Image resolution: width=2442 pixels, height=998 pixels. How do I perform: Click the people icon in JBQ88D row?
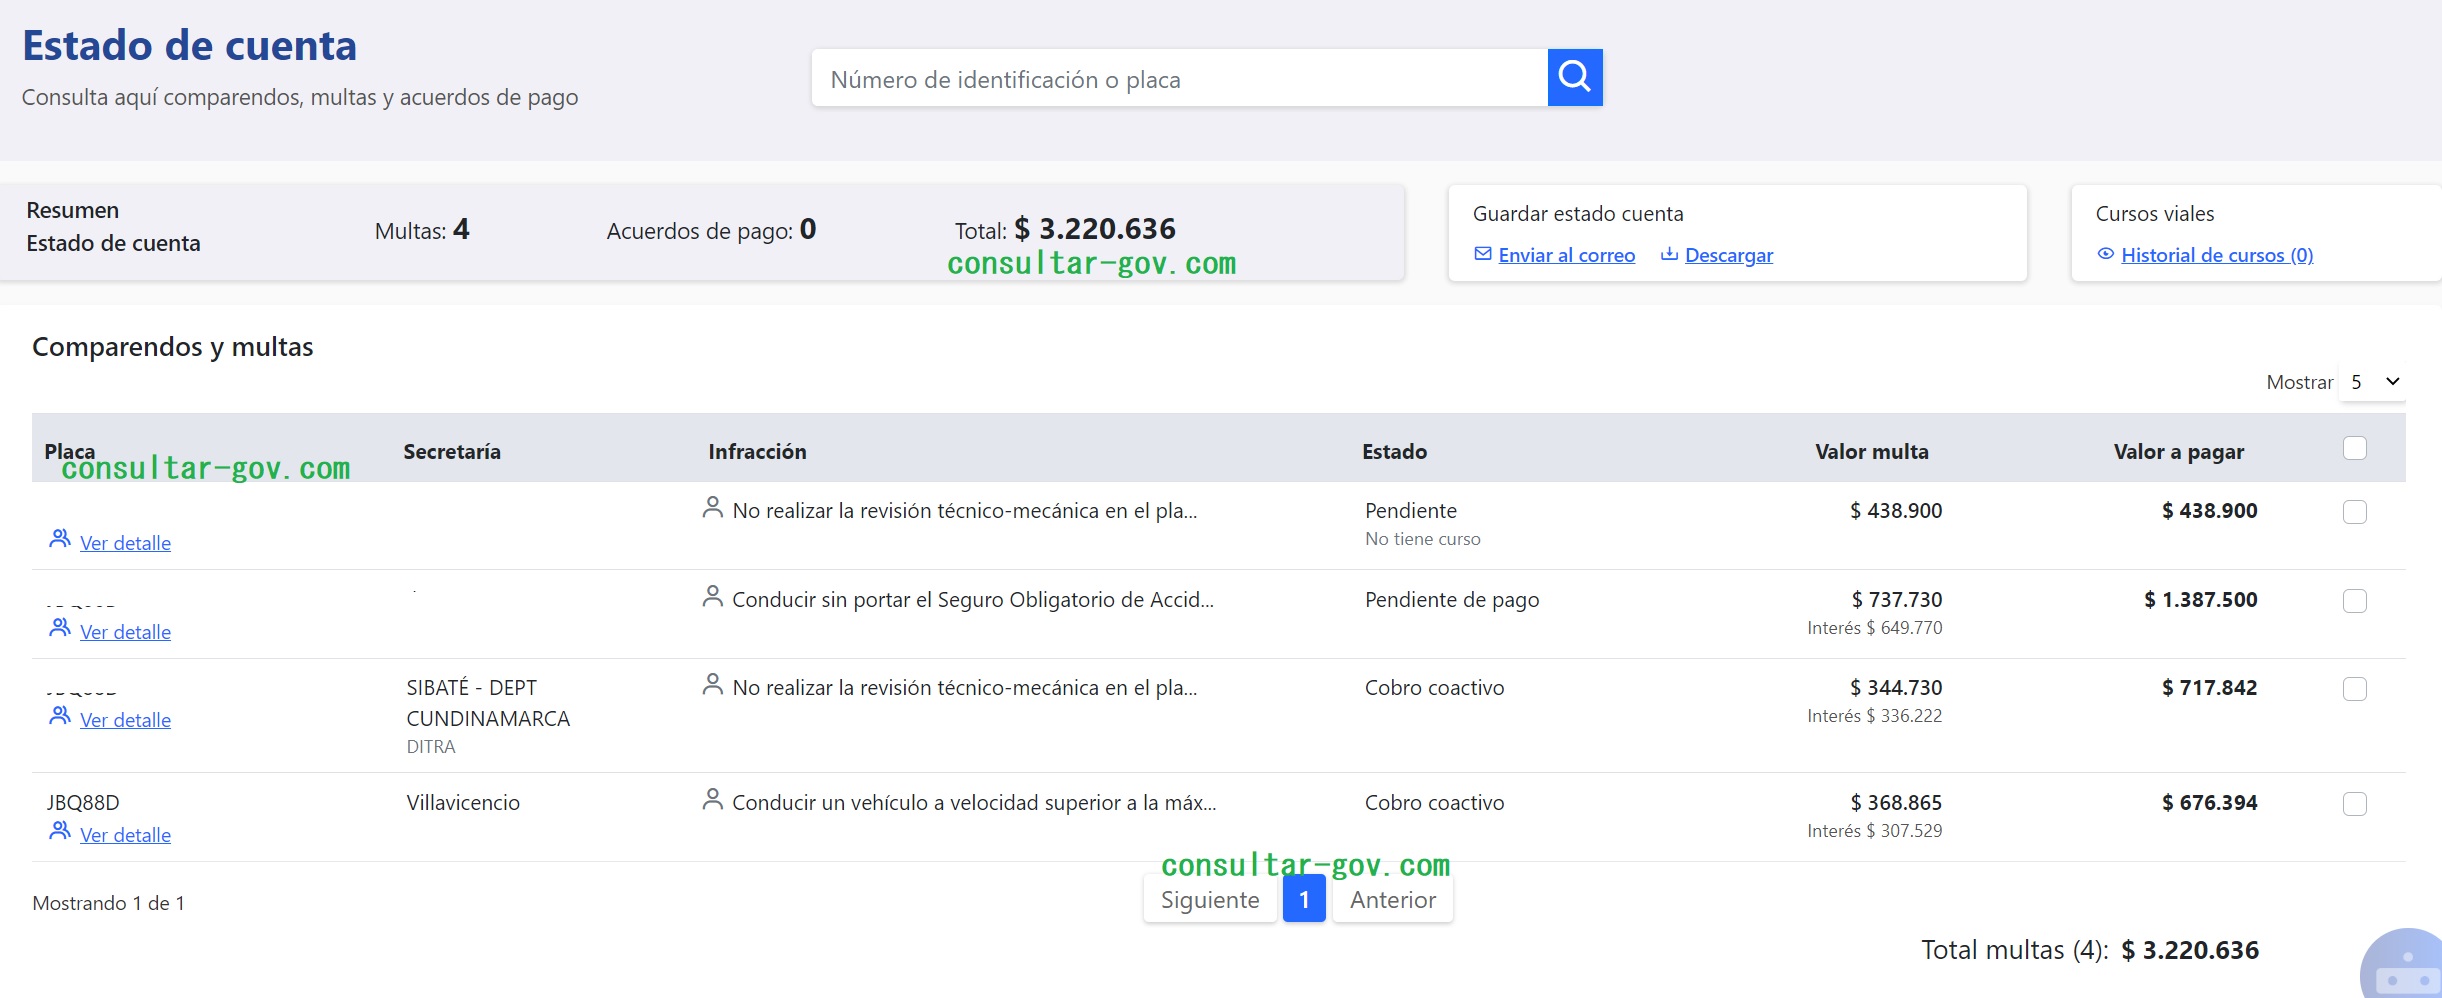(x=60, y=831)
